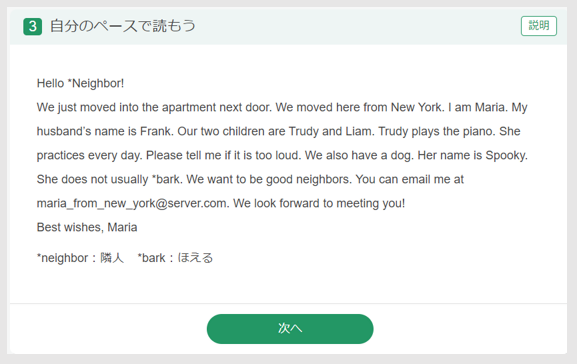Click the phrase apartment next door

coord(216,107)
